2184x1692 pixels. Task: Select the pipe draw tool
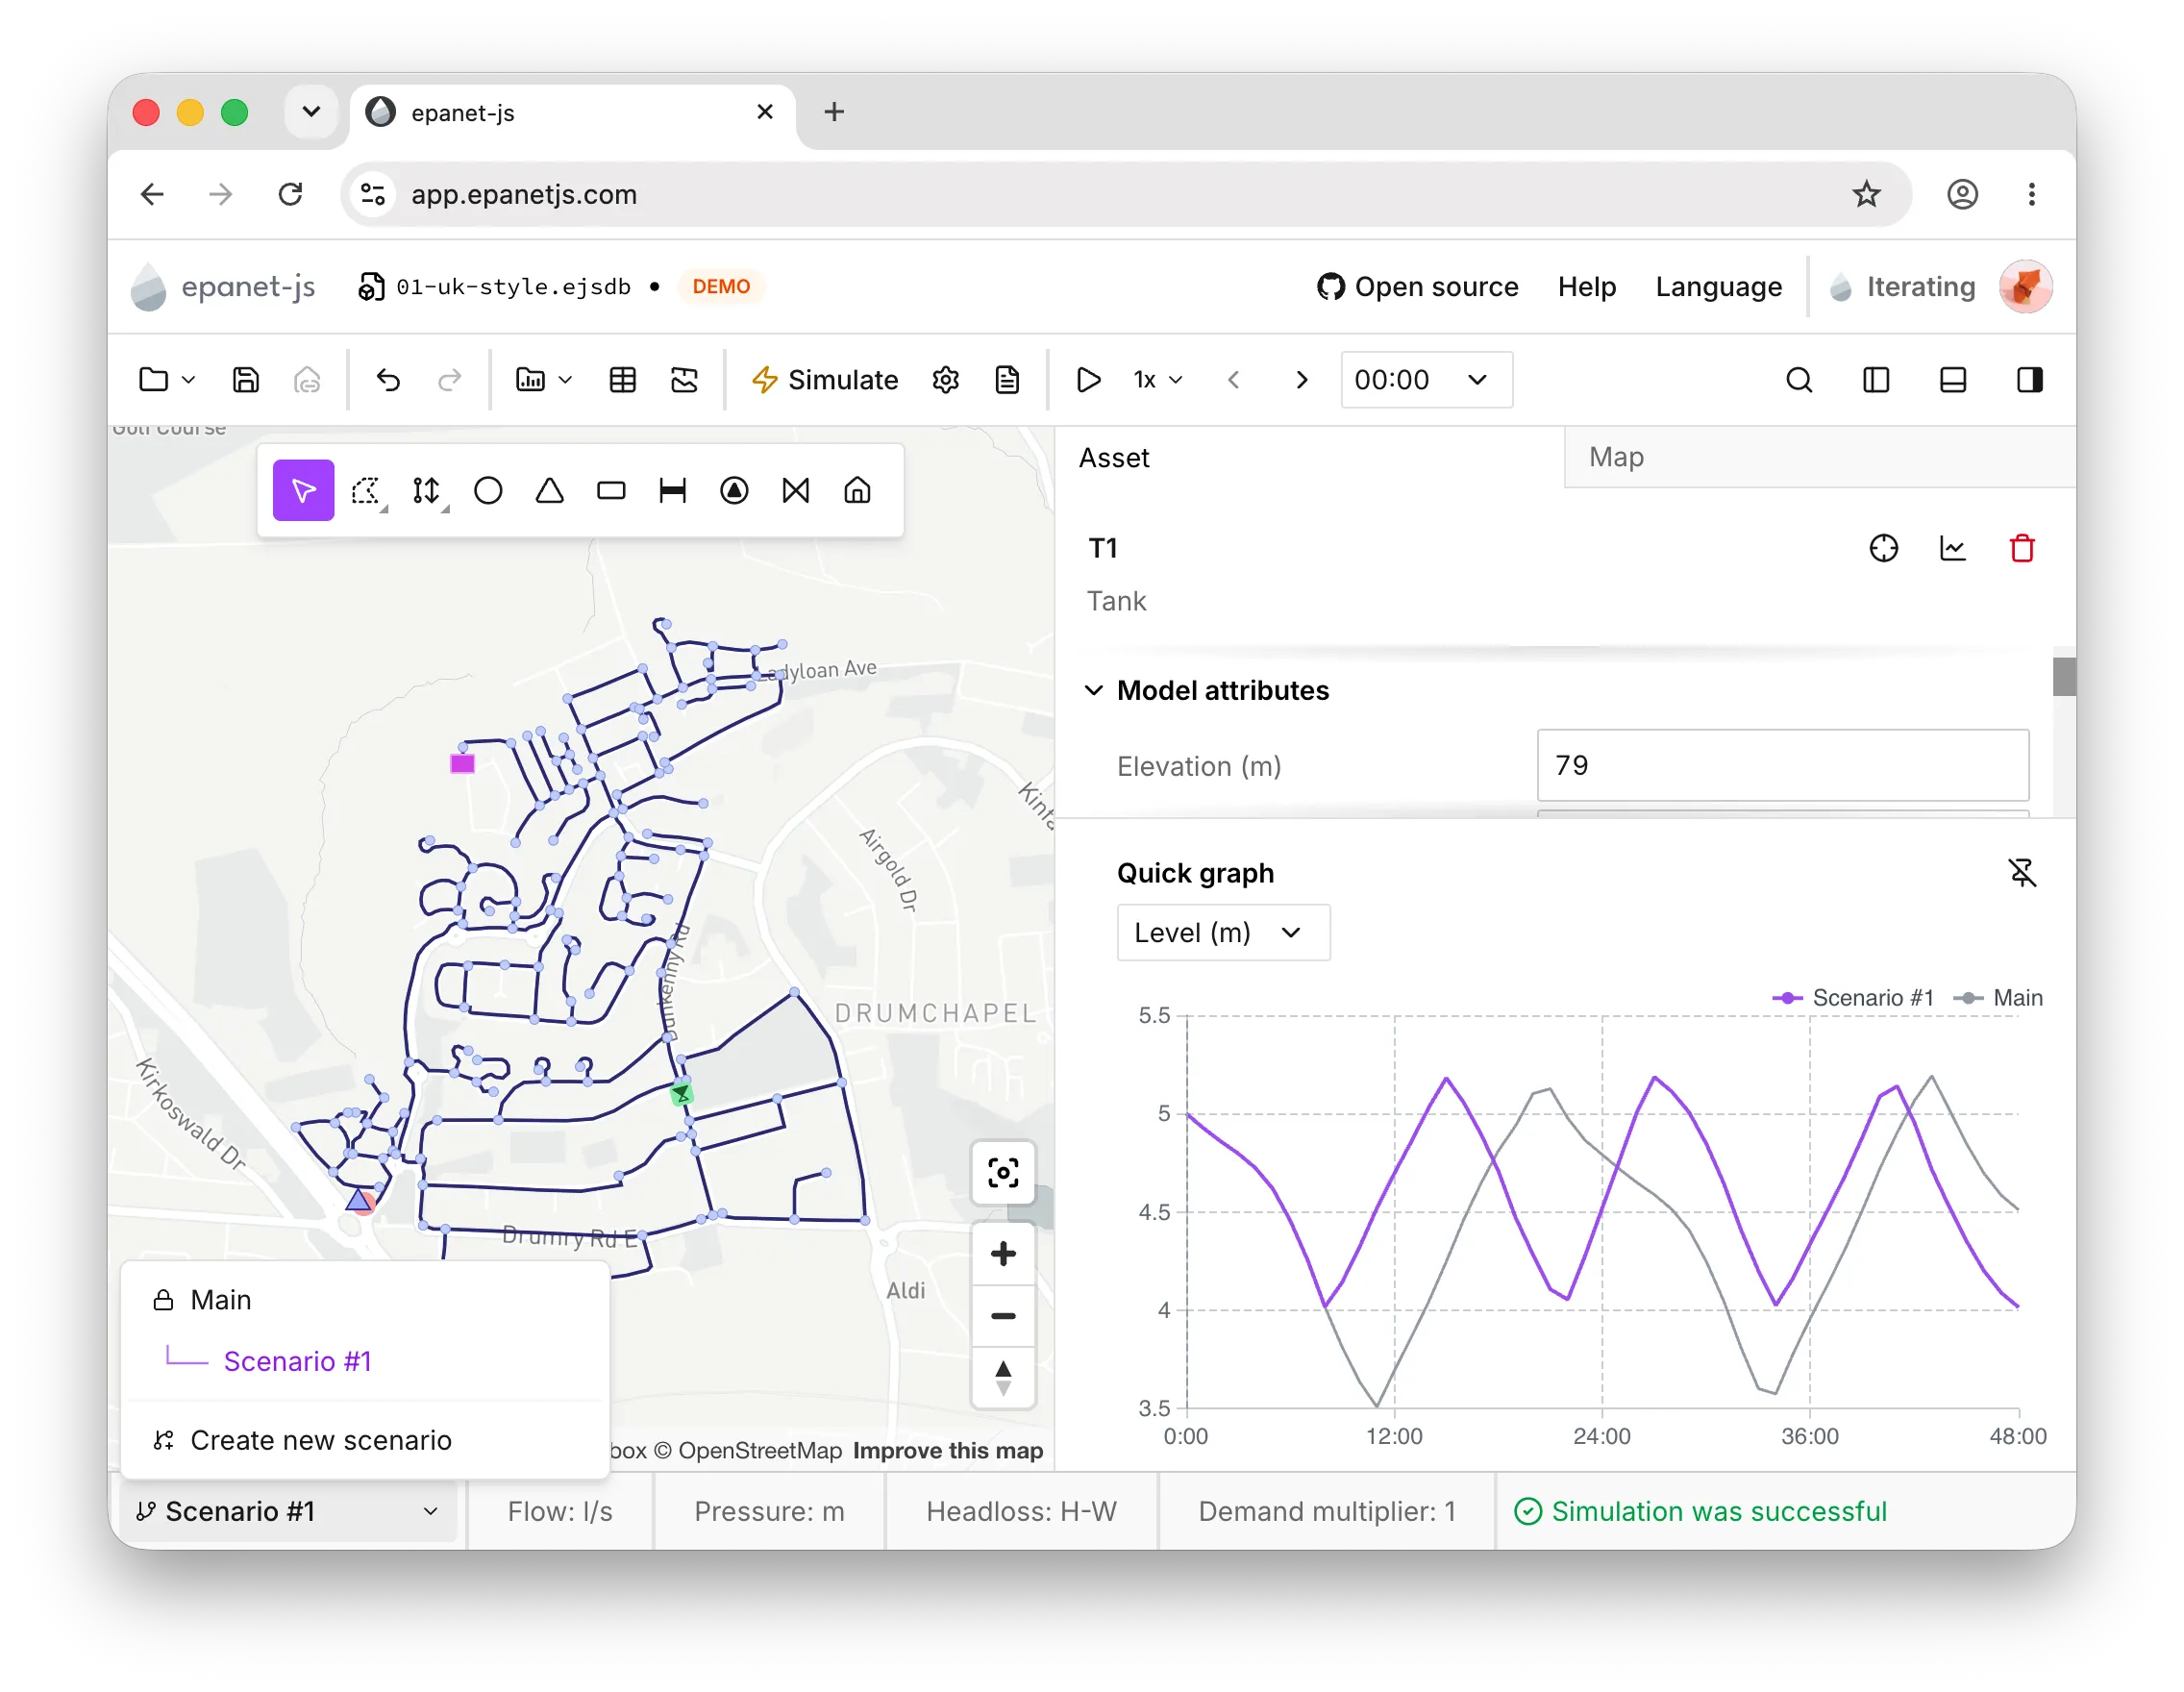coord(673,490)
